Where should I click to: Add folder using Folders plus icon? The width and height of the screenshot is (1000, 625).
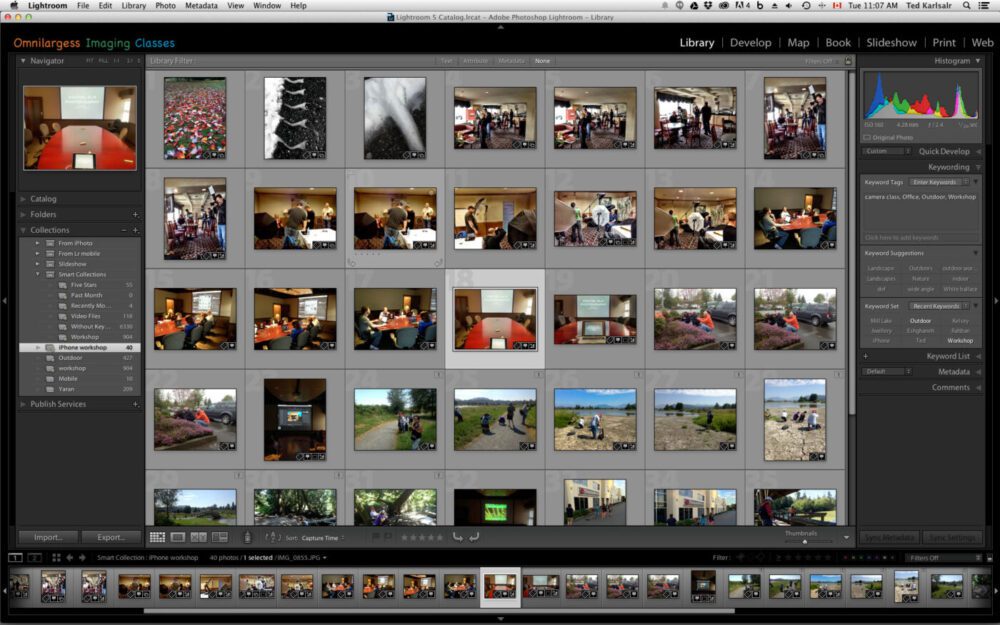pos(135,215)
